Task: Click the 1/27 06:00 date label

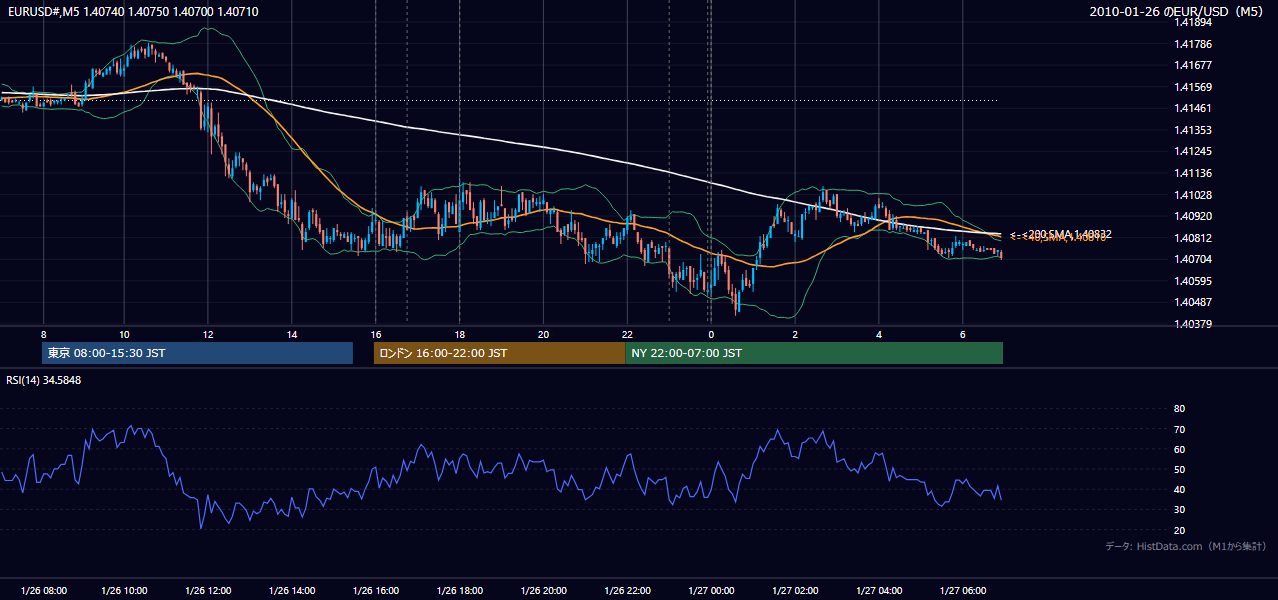Action: point(963,590)
